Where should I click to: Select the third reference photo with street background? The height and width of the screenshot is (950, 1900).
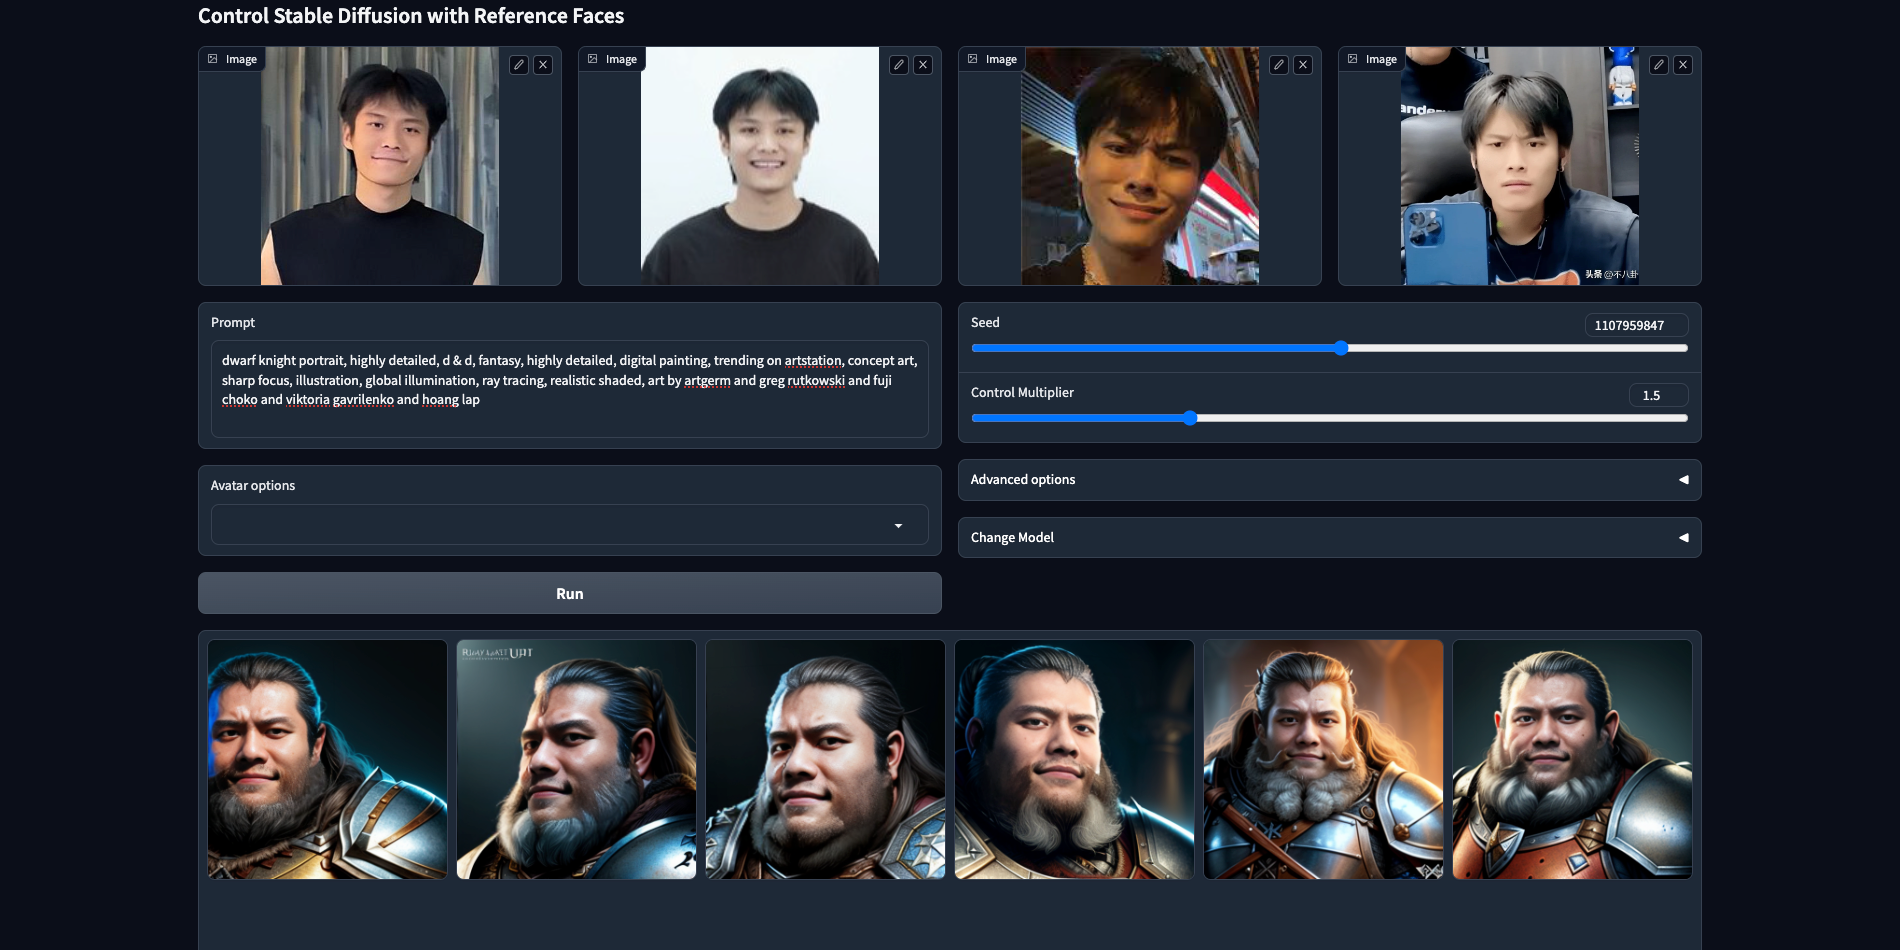[x=1140, y=166]
